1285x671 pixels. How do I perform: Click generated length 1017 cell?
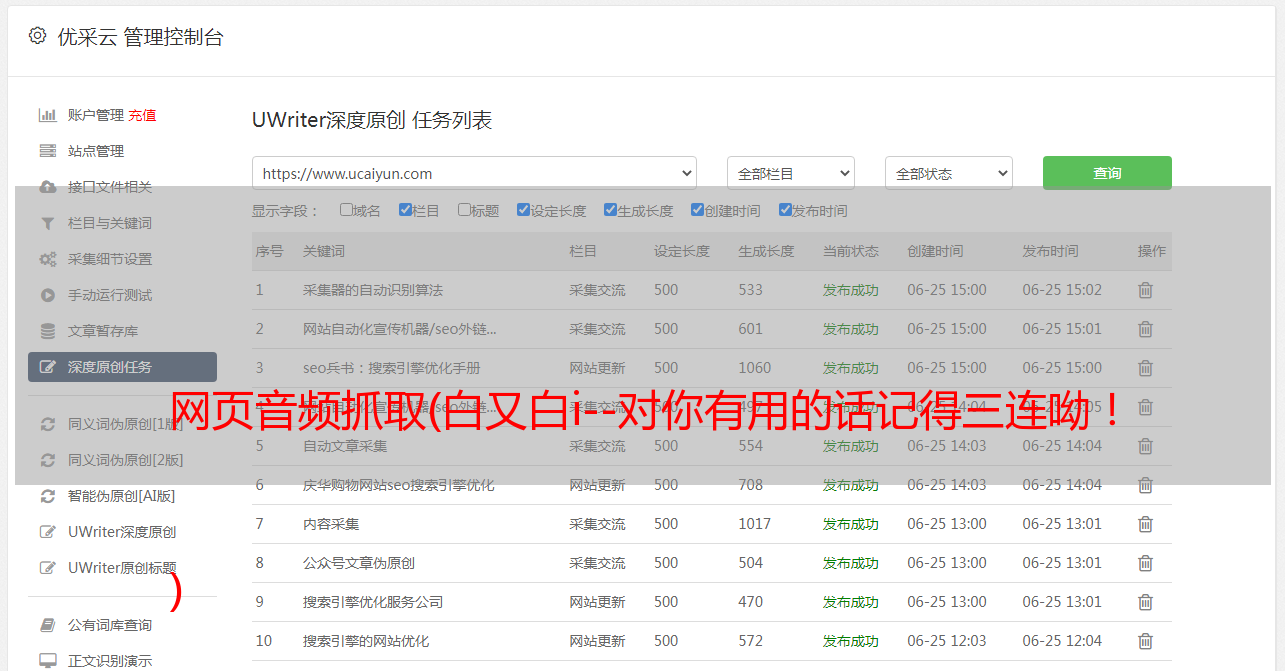click(755, 524)
